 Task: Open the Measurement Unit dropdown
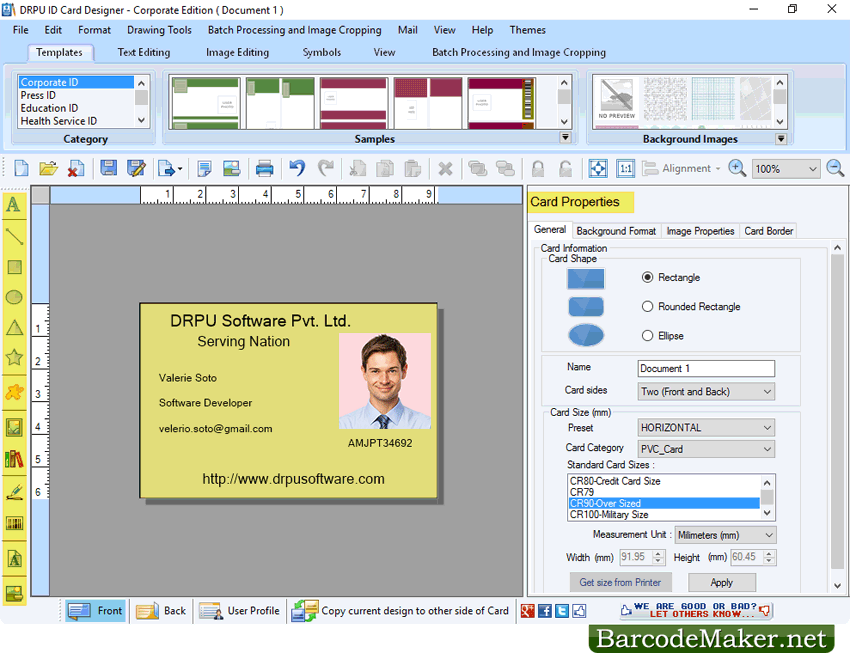(725, 535)
